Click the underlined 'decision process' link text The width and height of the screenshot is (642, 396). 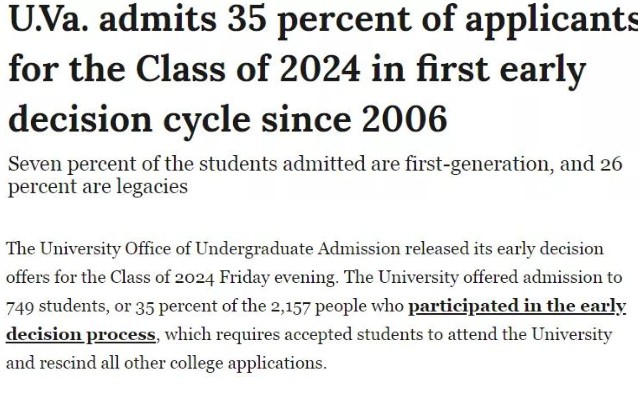(x=81, y=335)
